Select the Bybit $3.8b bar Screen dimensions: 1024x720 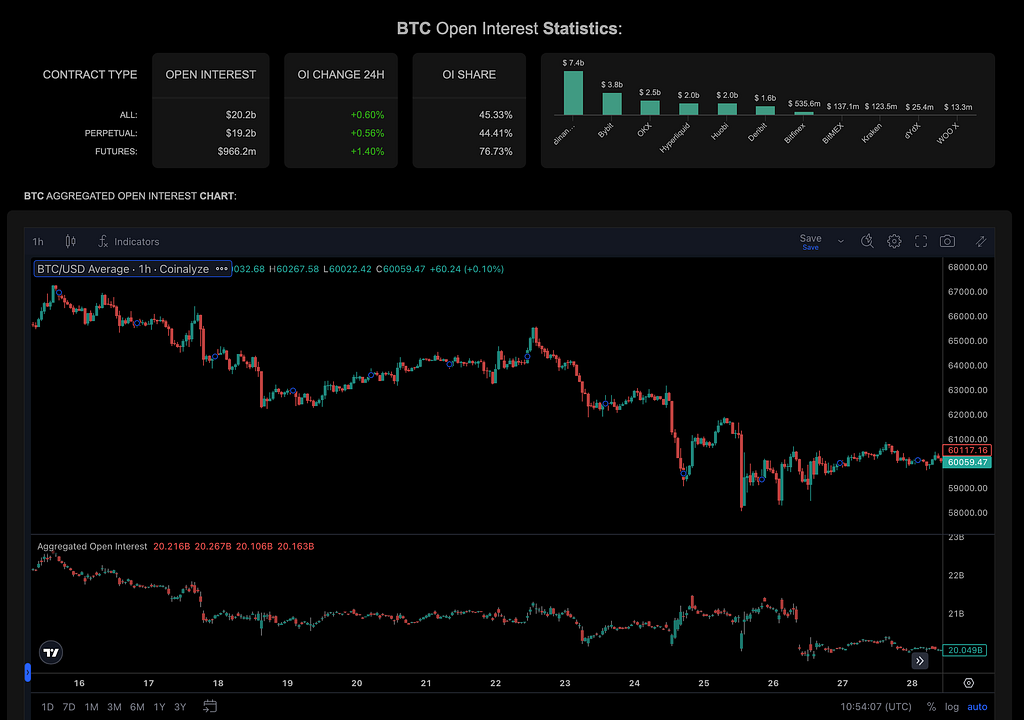(612, 104)
